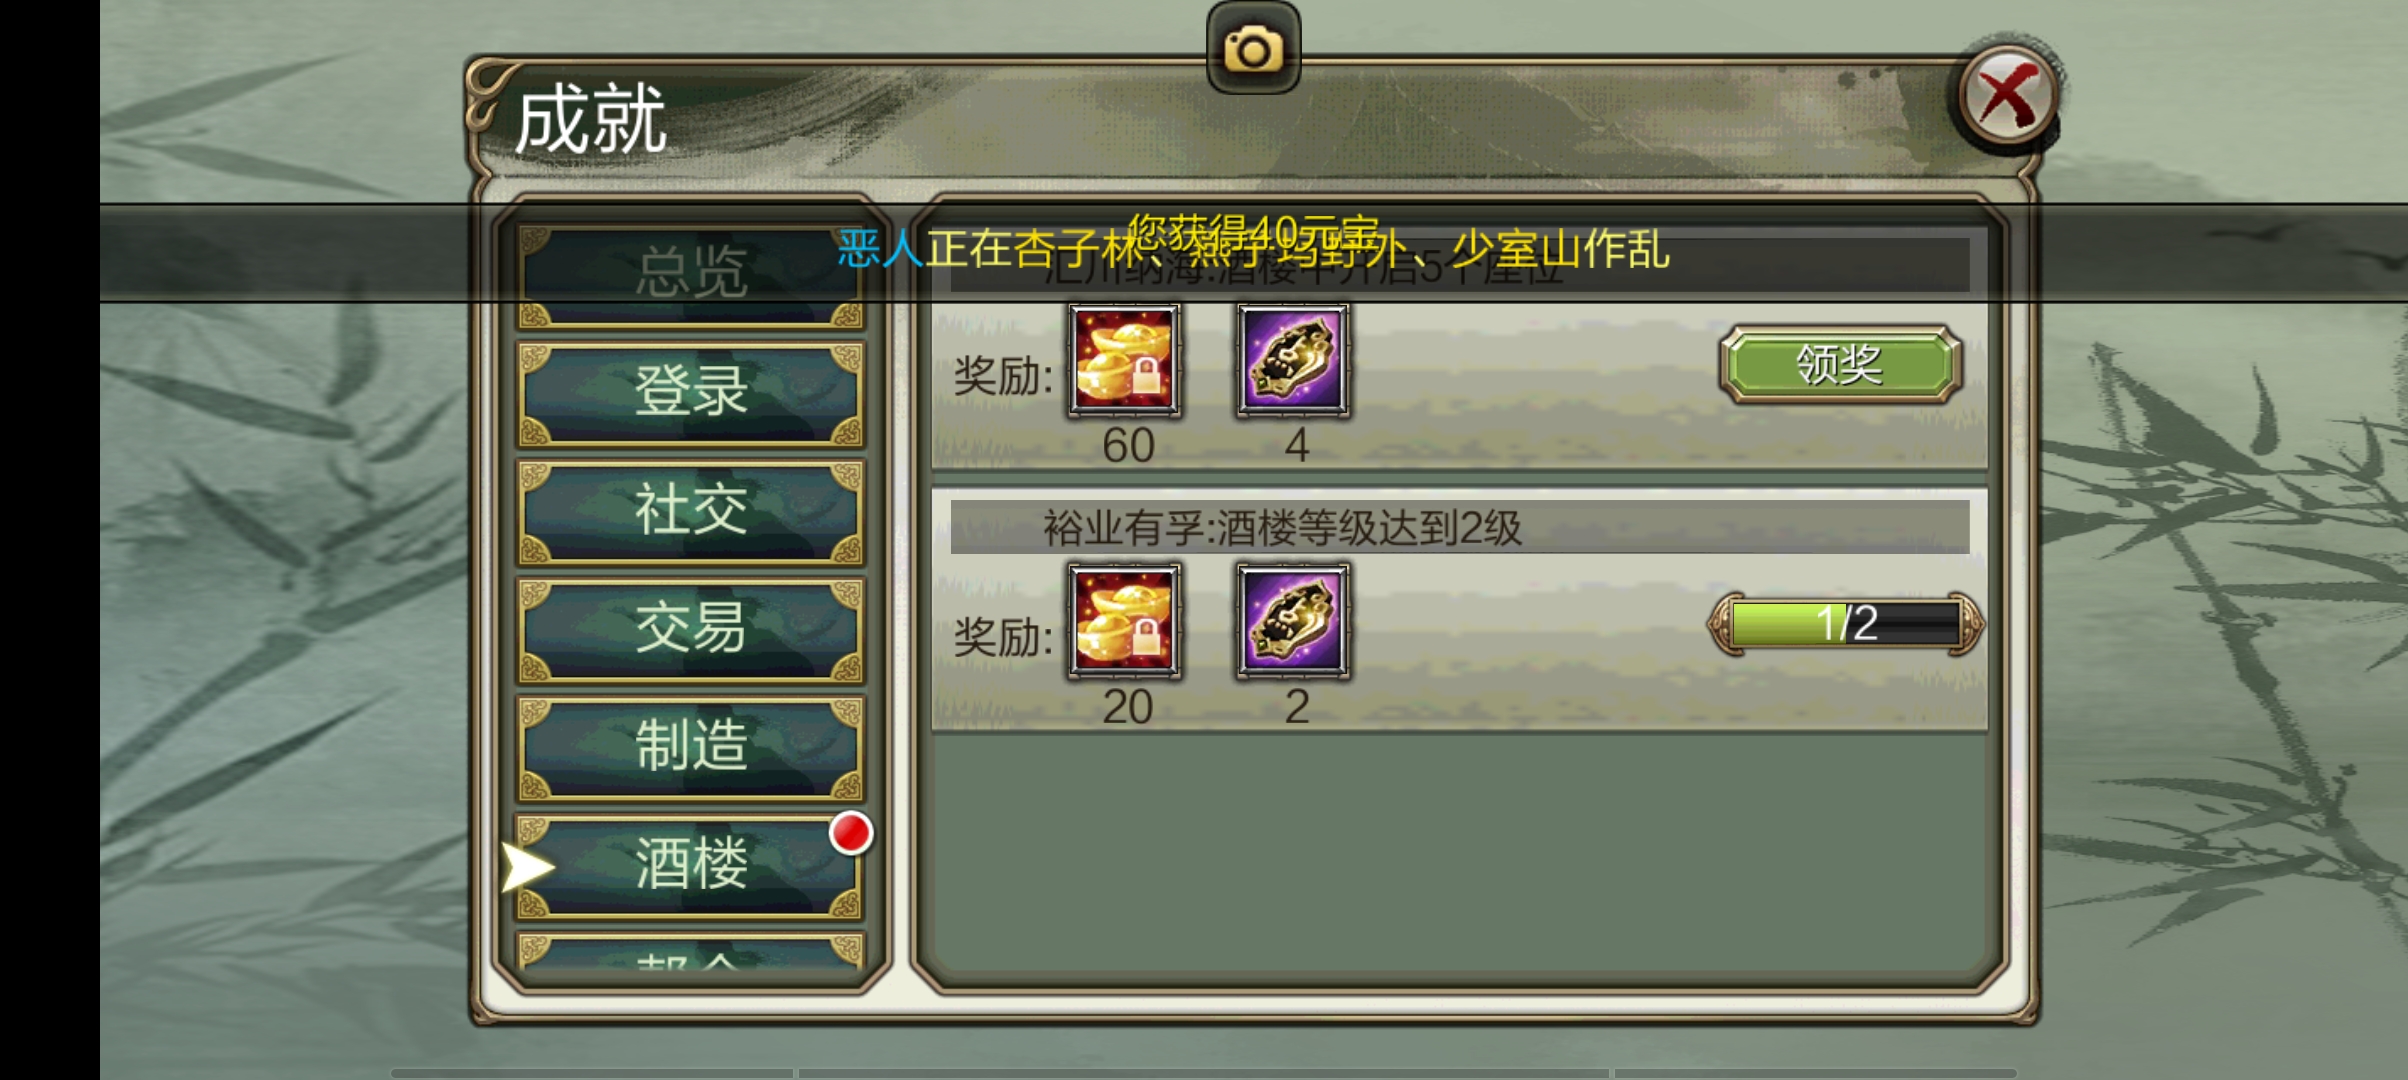Select the 裕业有孚 achievement title bar
The height and width of the screenshot is (1080, 2408).
[1459, 527]
